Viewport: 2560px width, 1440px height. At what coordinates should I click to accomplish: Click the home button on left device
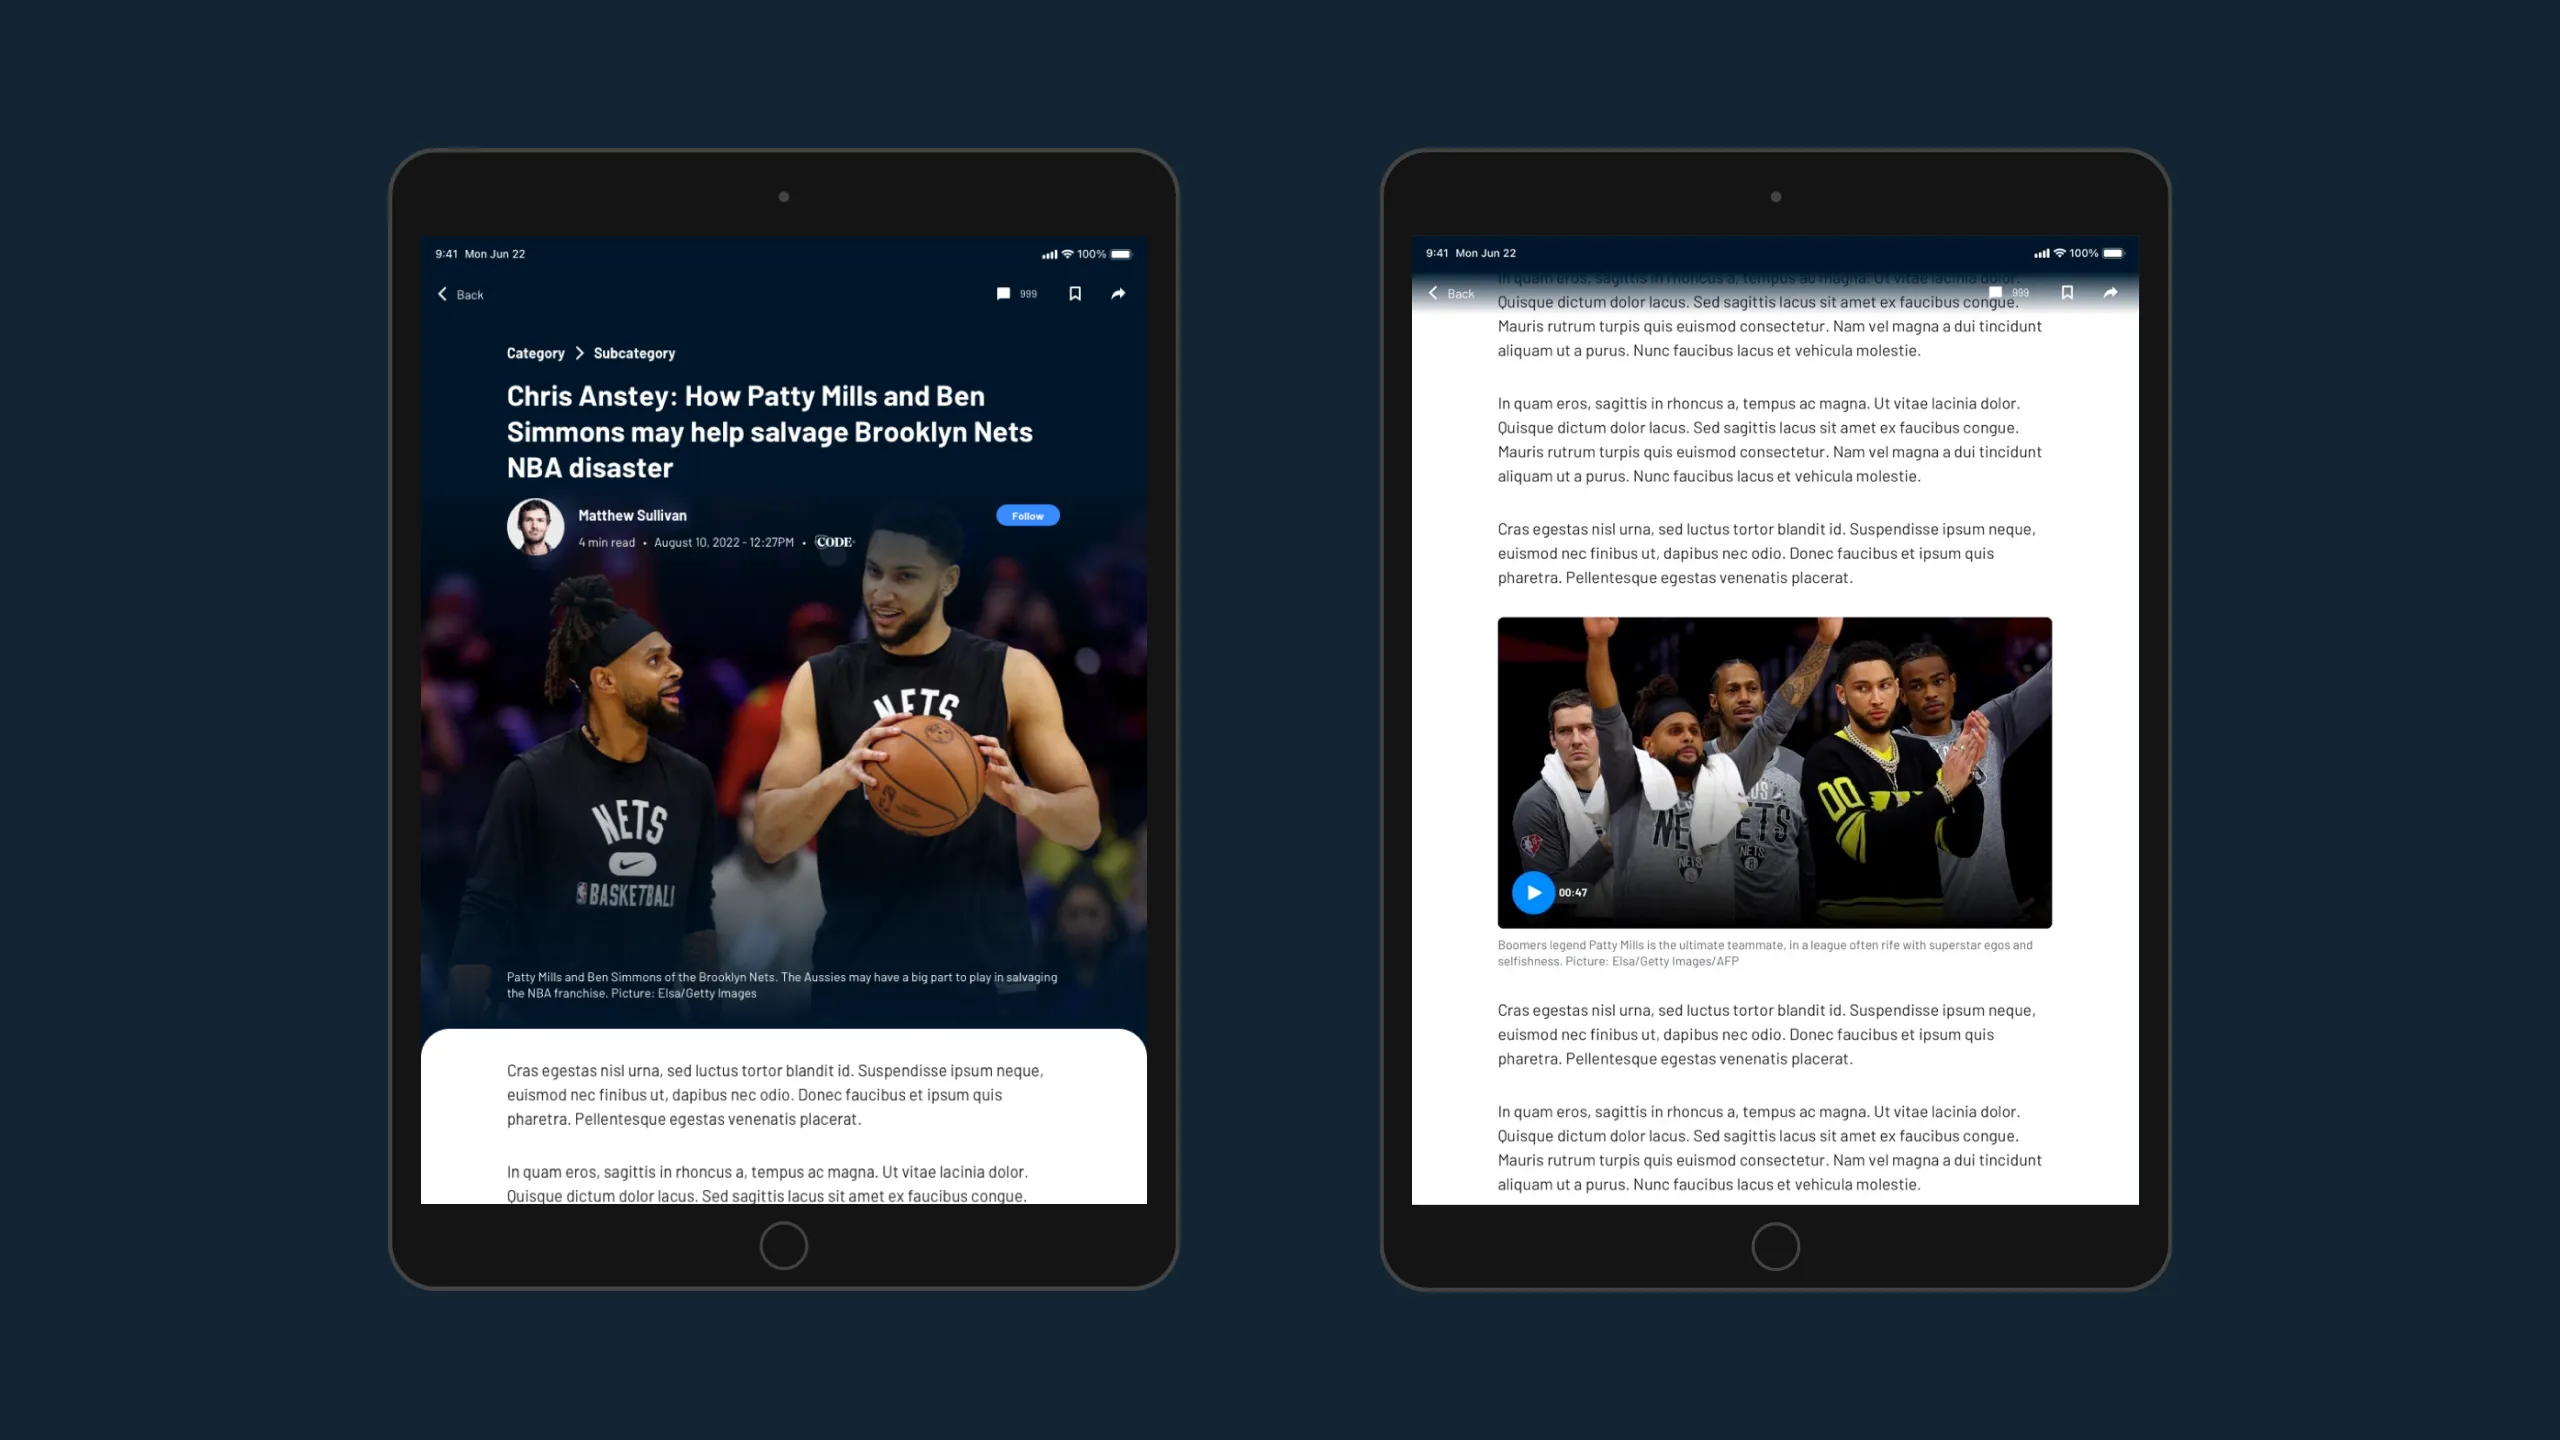[784, 1247]
